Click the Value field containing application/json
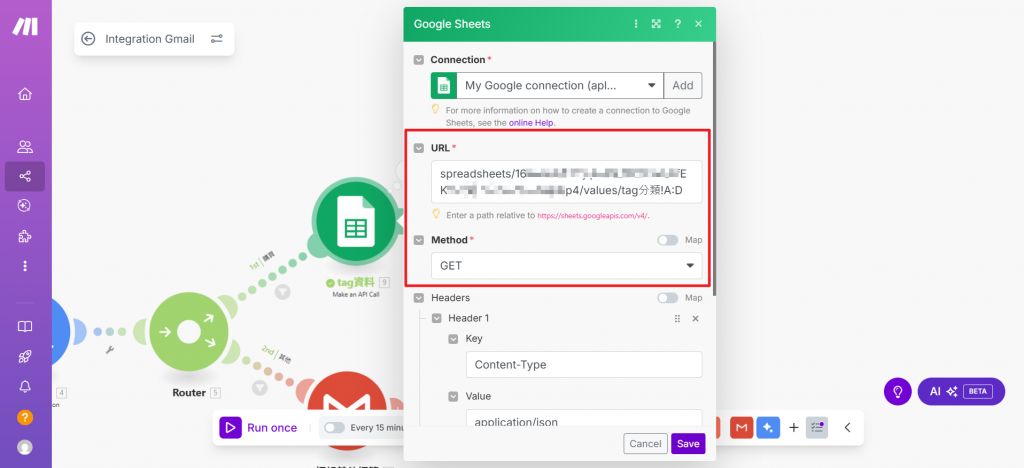The width and height of the screenshot is (1024, 468). coord(584,418)
